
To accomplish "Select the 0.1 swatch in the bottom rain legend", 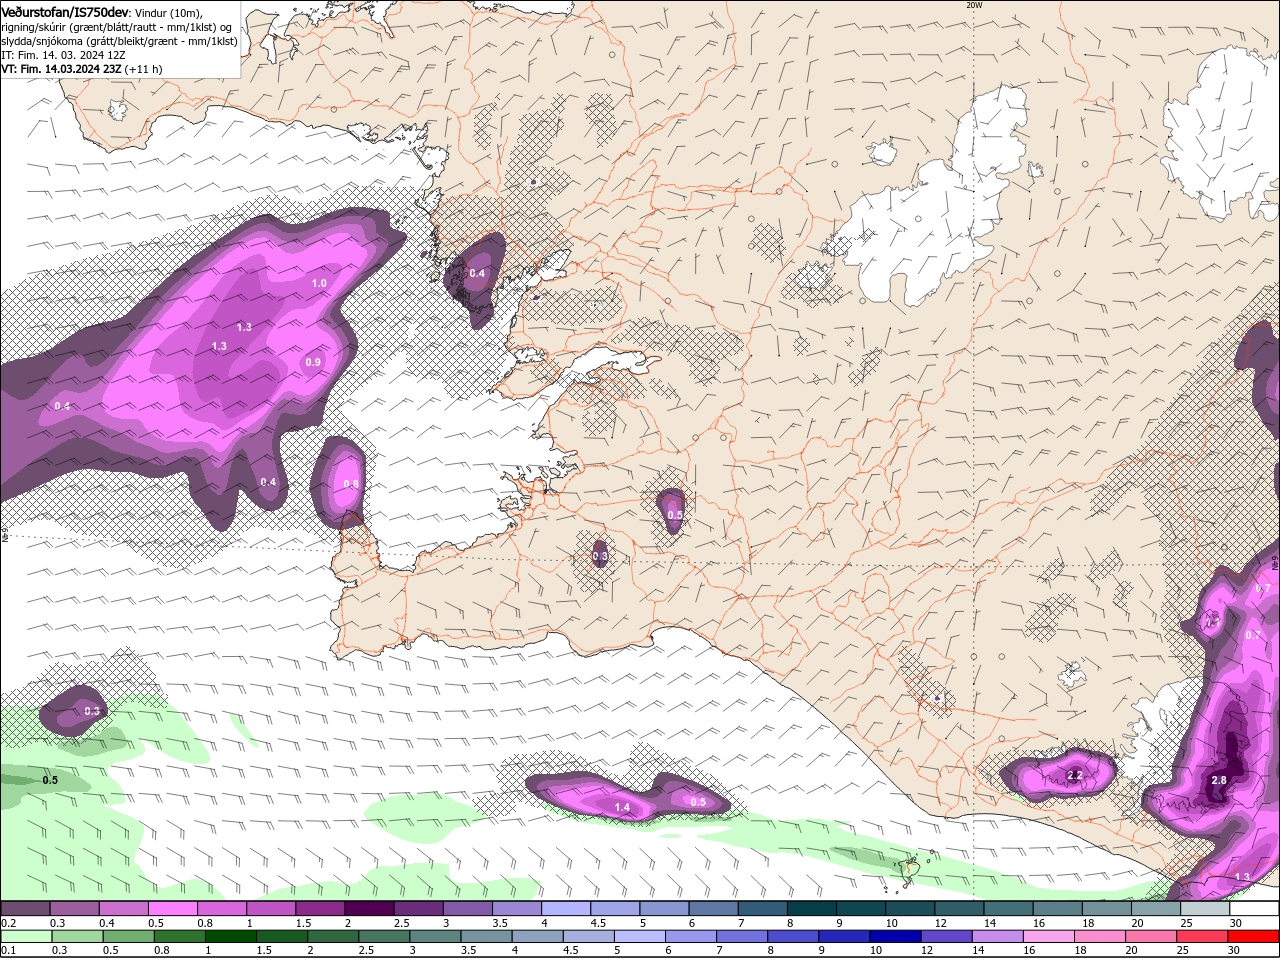I will pos(27,936).
